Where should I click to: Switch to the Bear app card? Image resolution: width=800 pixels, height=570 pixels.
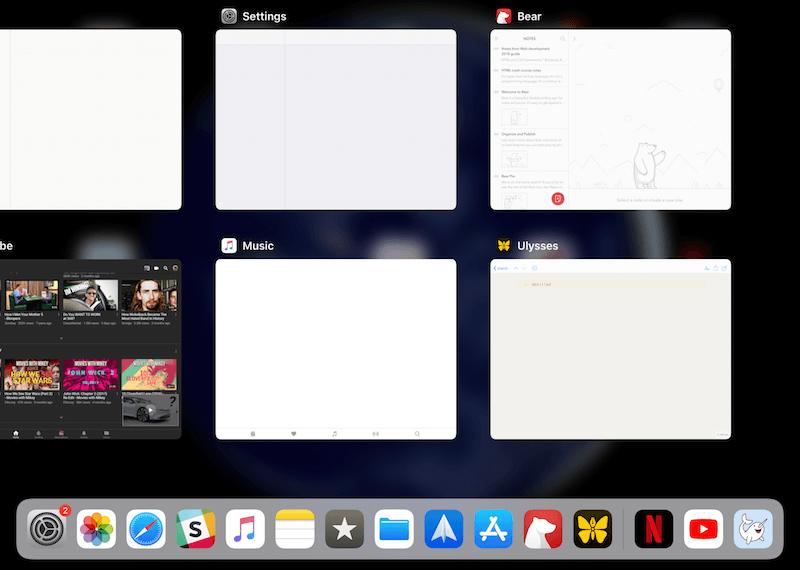tap(610, 119)
